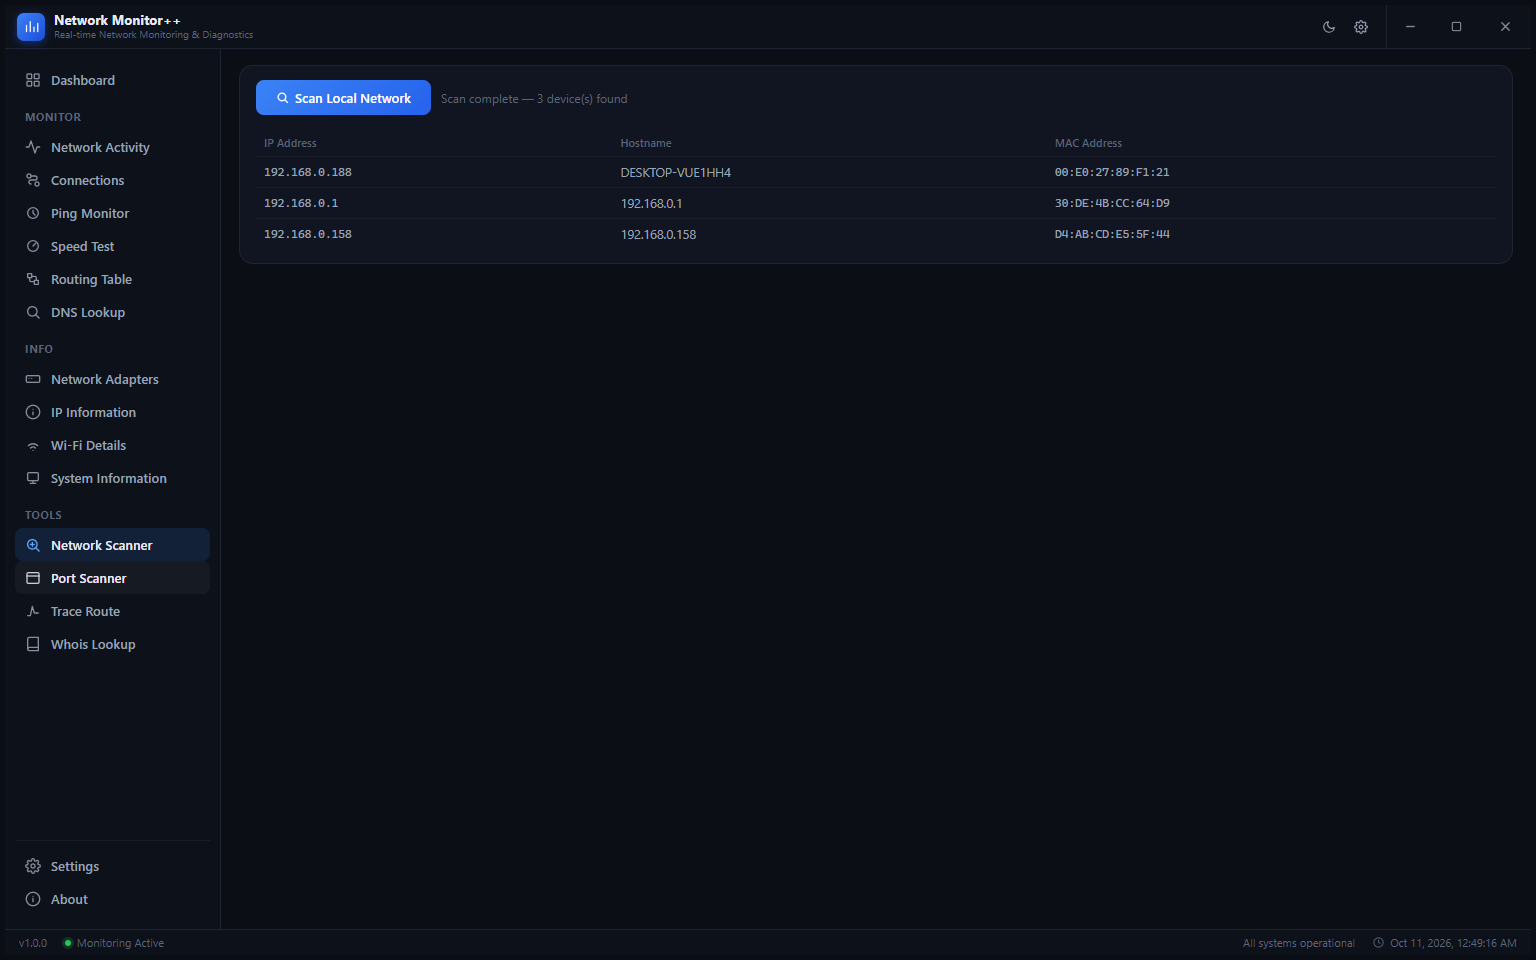
Task: Toggle dark mode moon icon
Action: click(x=1329, y=27)
